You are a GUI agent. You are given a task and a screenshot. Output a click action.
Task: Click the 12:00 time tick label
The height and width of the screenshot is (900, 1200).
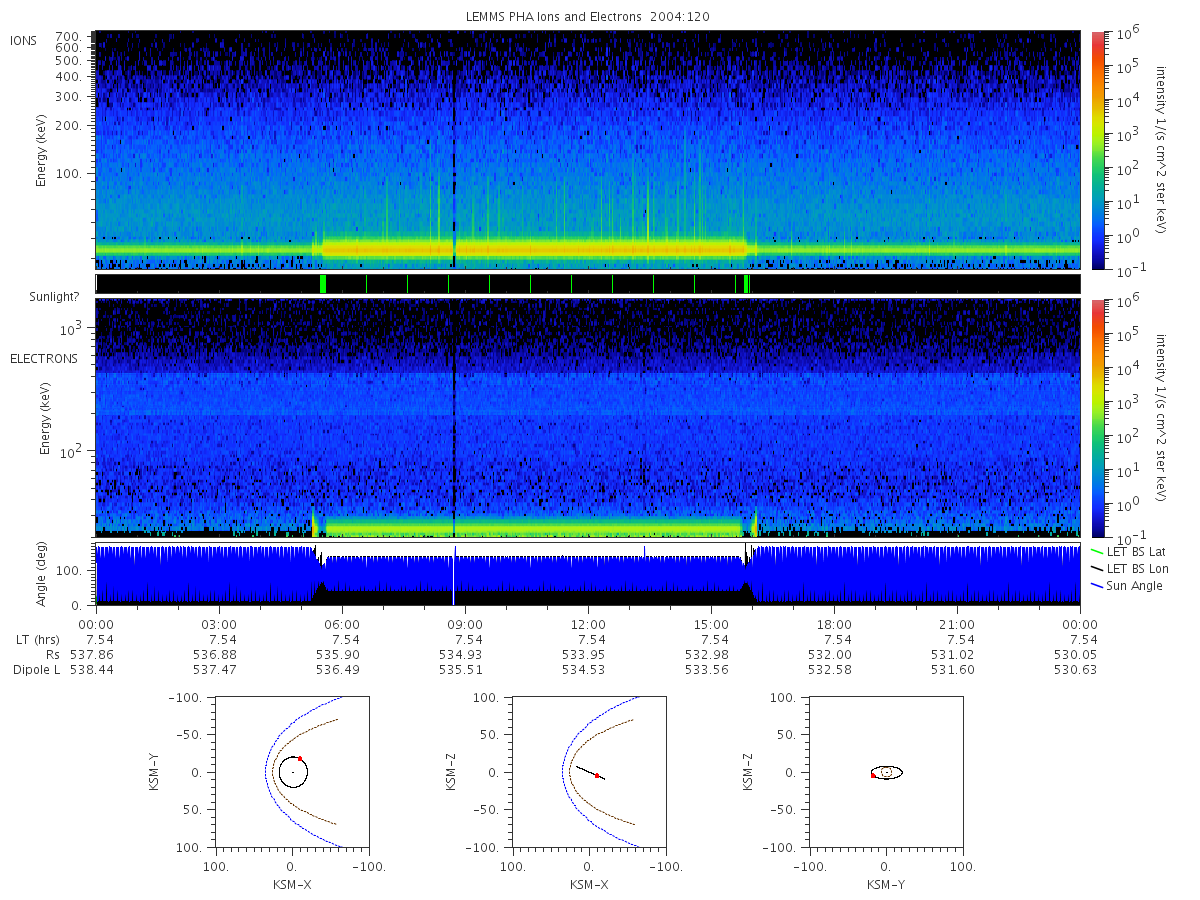588,623
